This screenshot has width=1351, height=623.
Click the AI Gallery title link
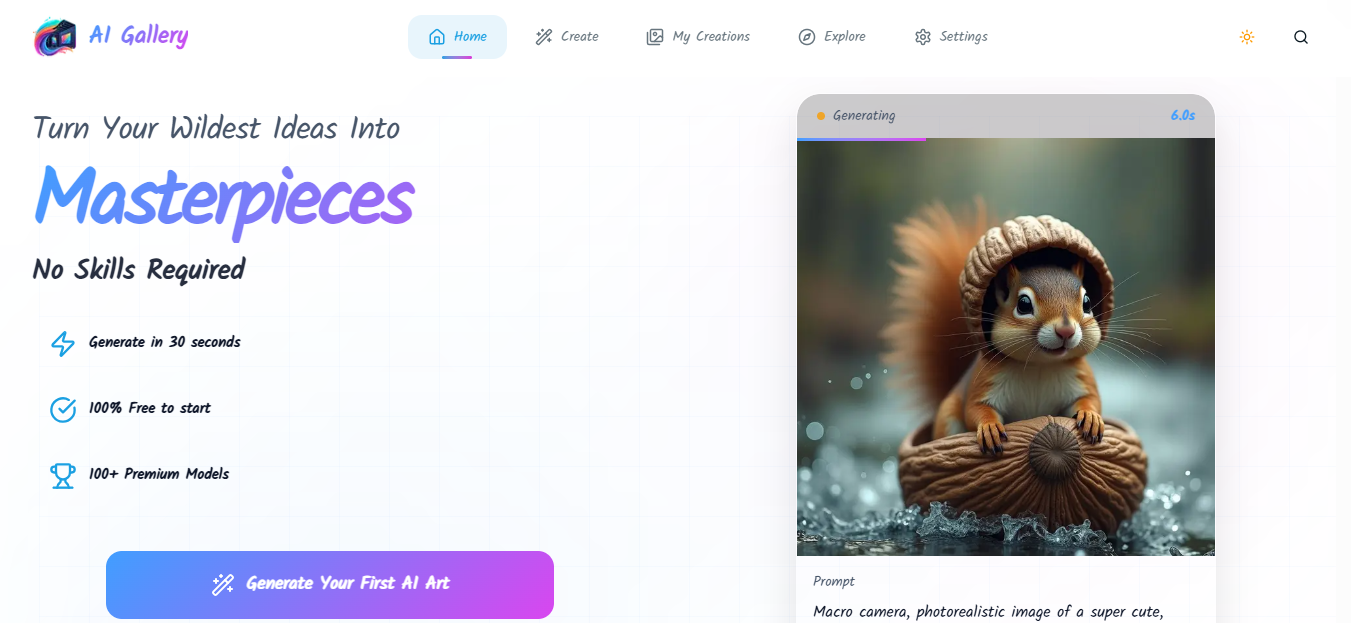coord(138,36)
